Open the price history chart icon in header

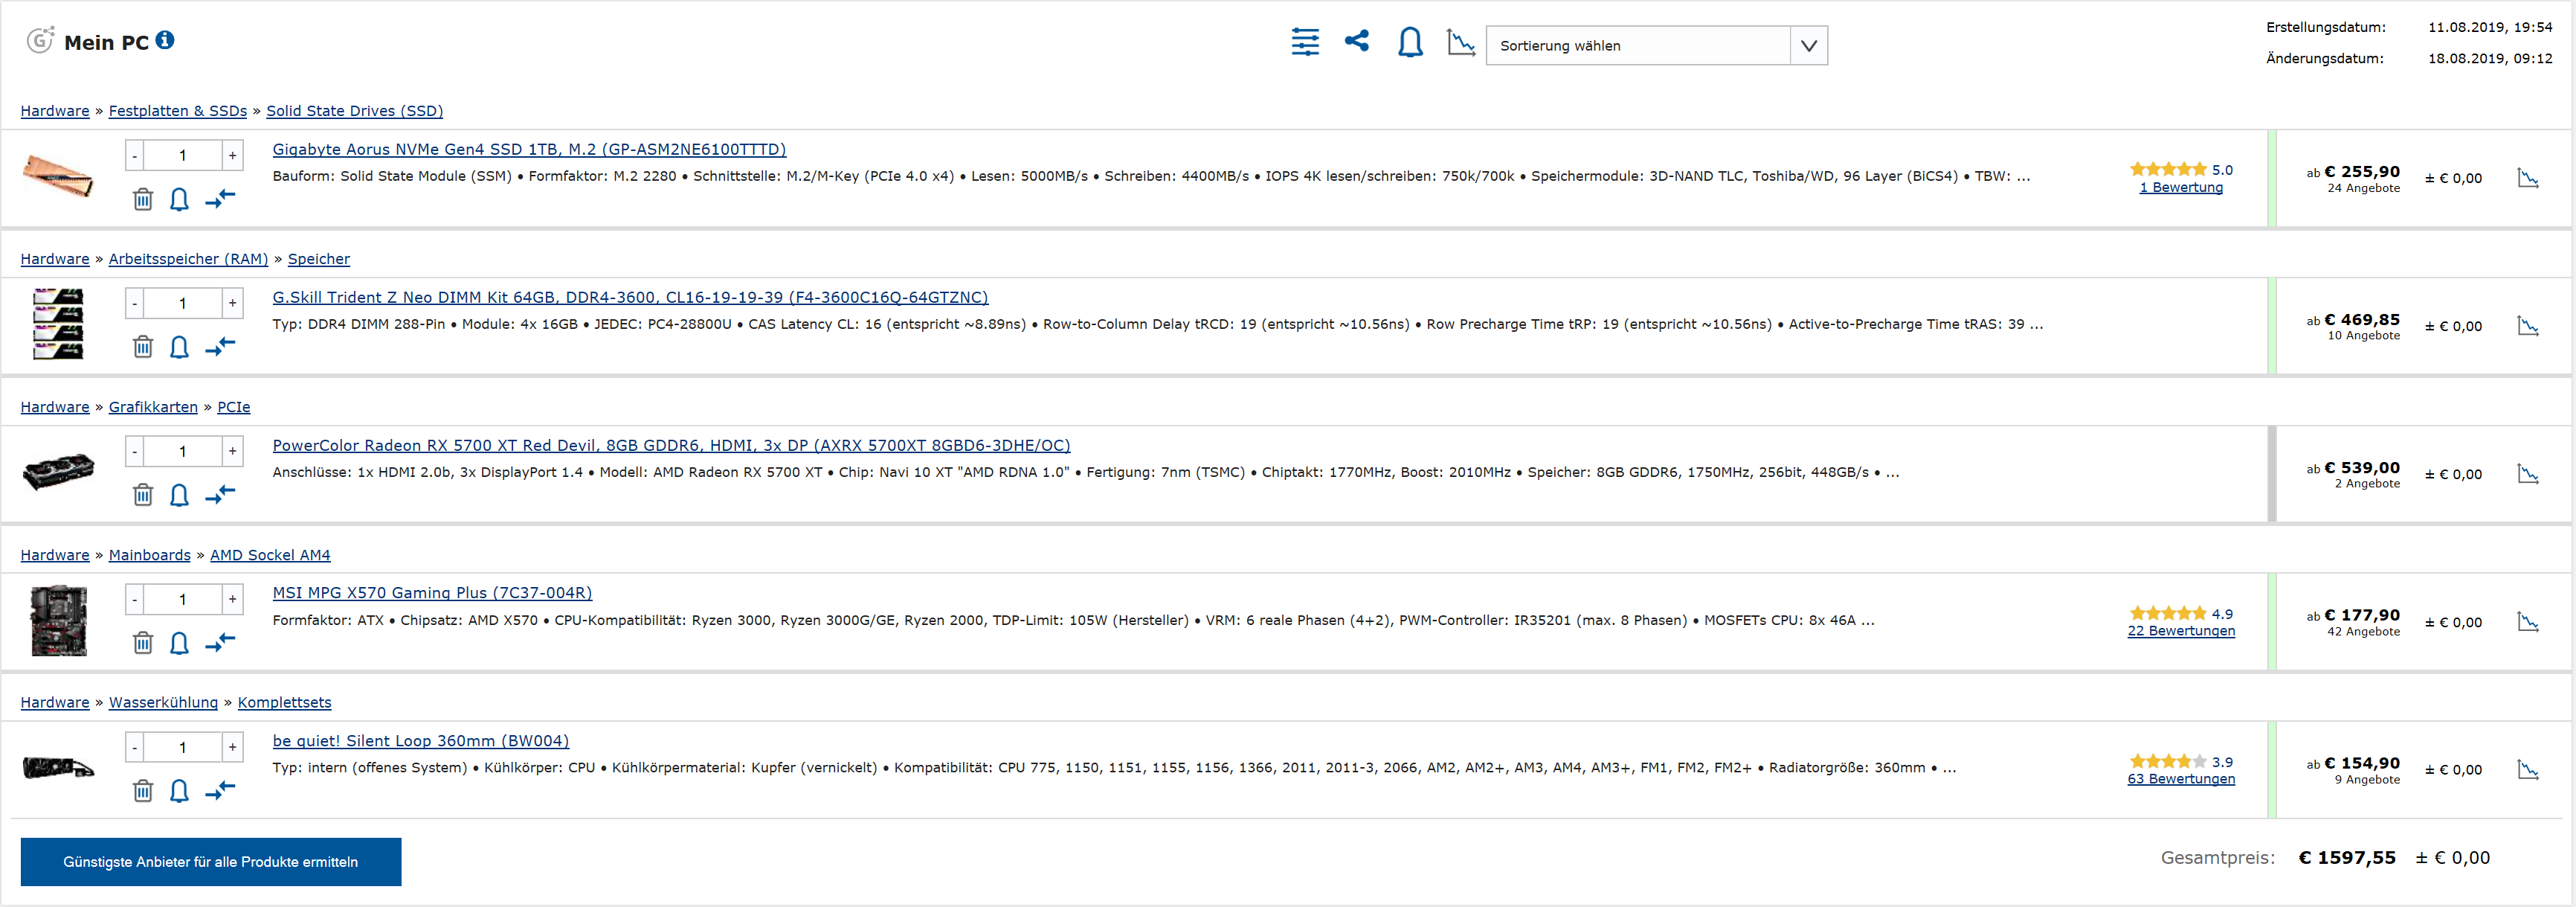(1460, 43)
